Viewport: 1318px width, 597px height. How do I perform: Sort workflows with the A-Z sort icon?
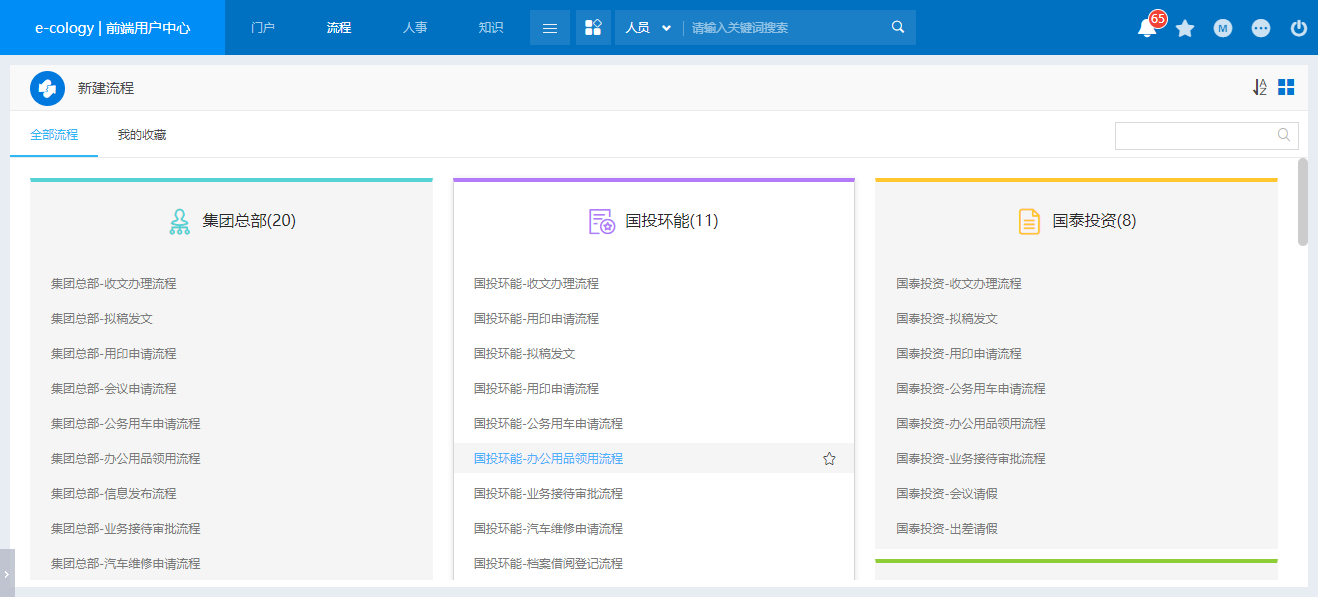[x=1260, y=87]
